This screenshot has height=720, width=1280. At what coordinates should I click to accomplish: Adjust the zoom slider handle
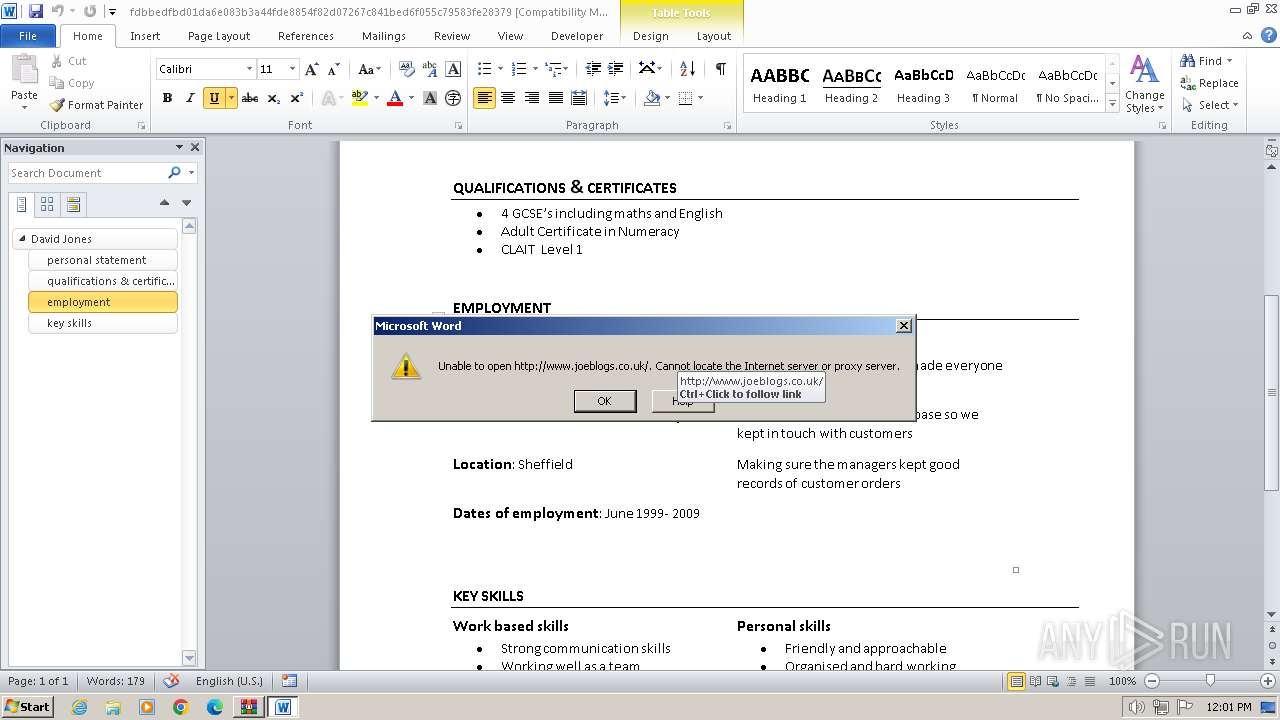1210,681
